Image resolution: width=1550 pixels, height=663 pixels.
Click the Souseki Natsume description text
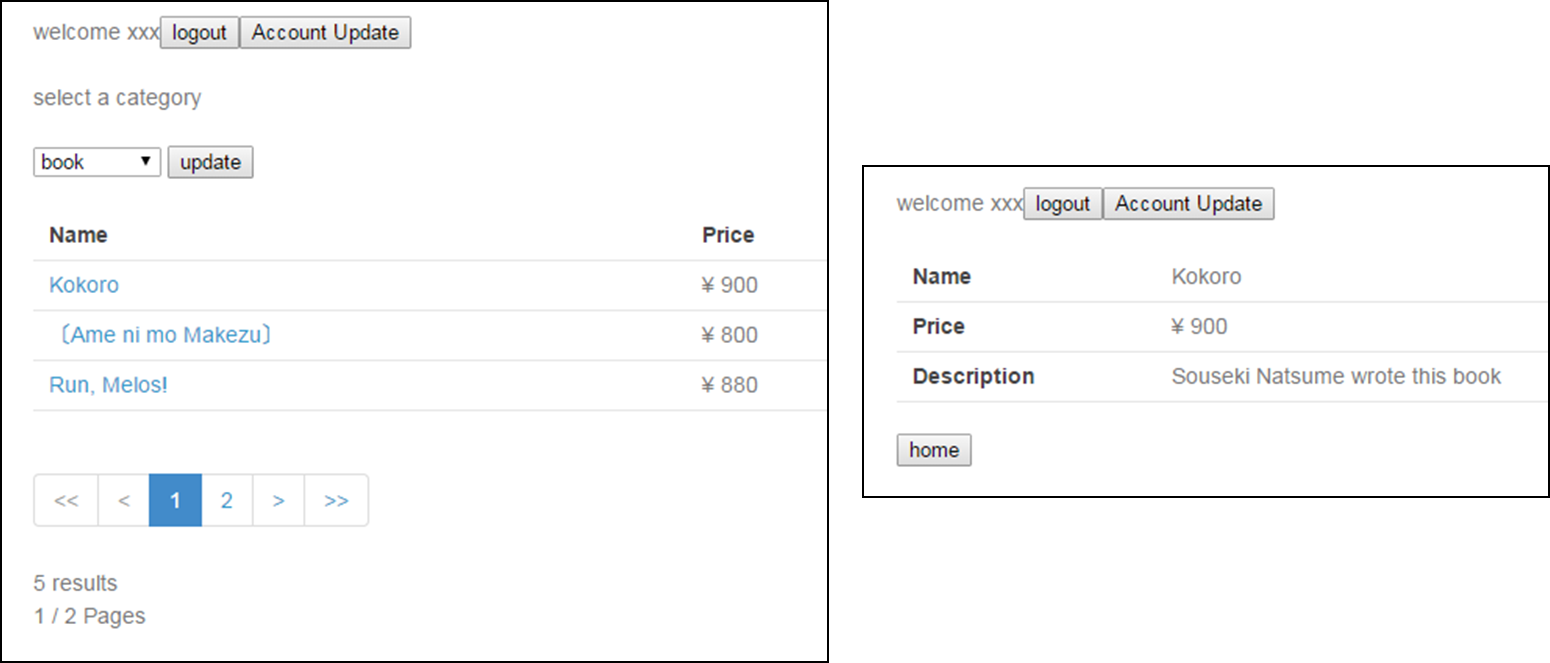pyautogui.click(x=1336, y=377)
